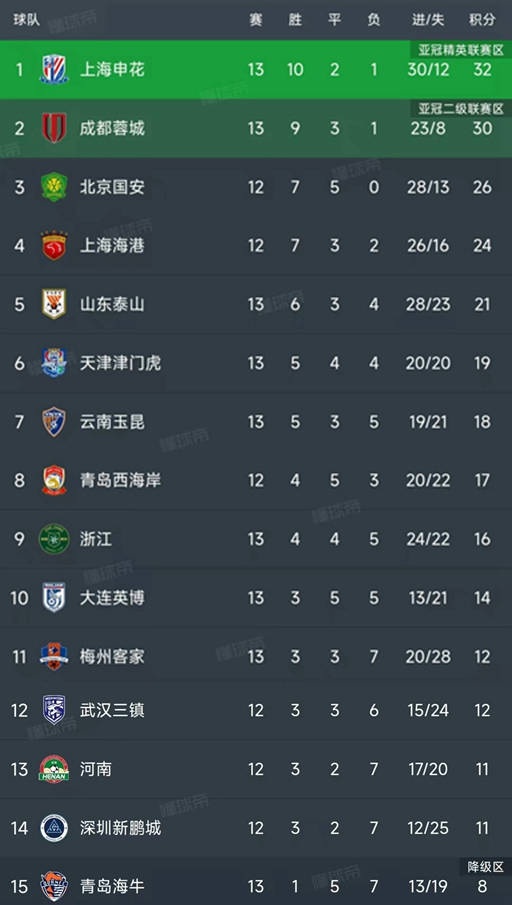This screenshot has width=512, height=905.
Task: Select the 球队 header label
Action: pyautogui.click(x=27, y=20)
